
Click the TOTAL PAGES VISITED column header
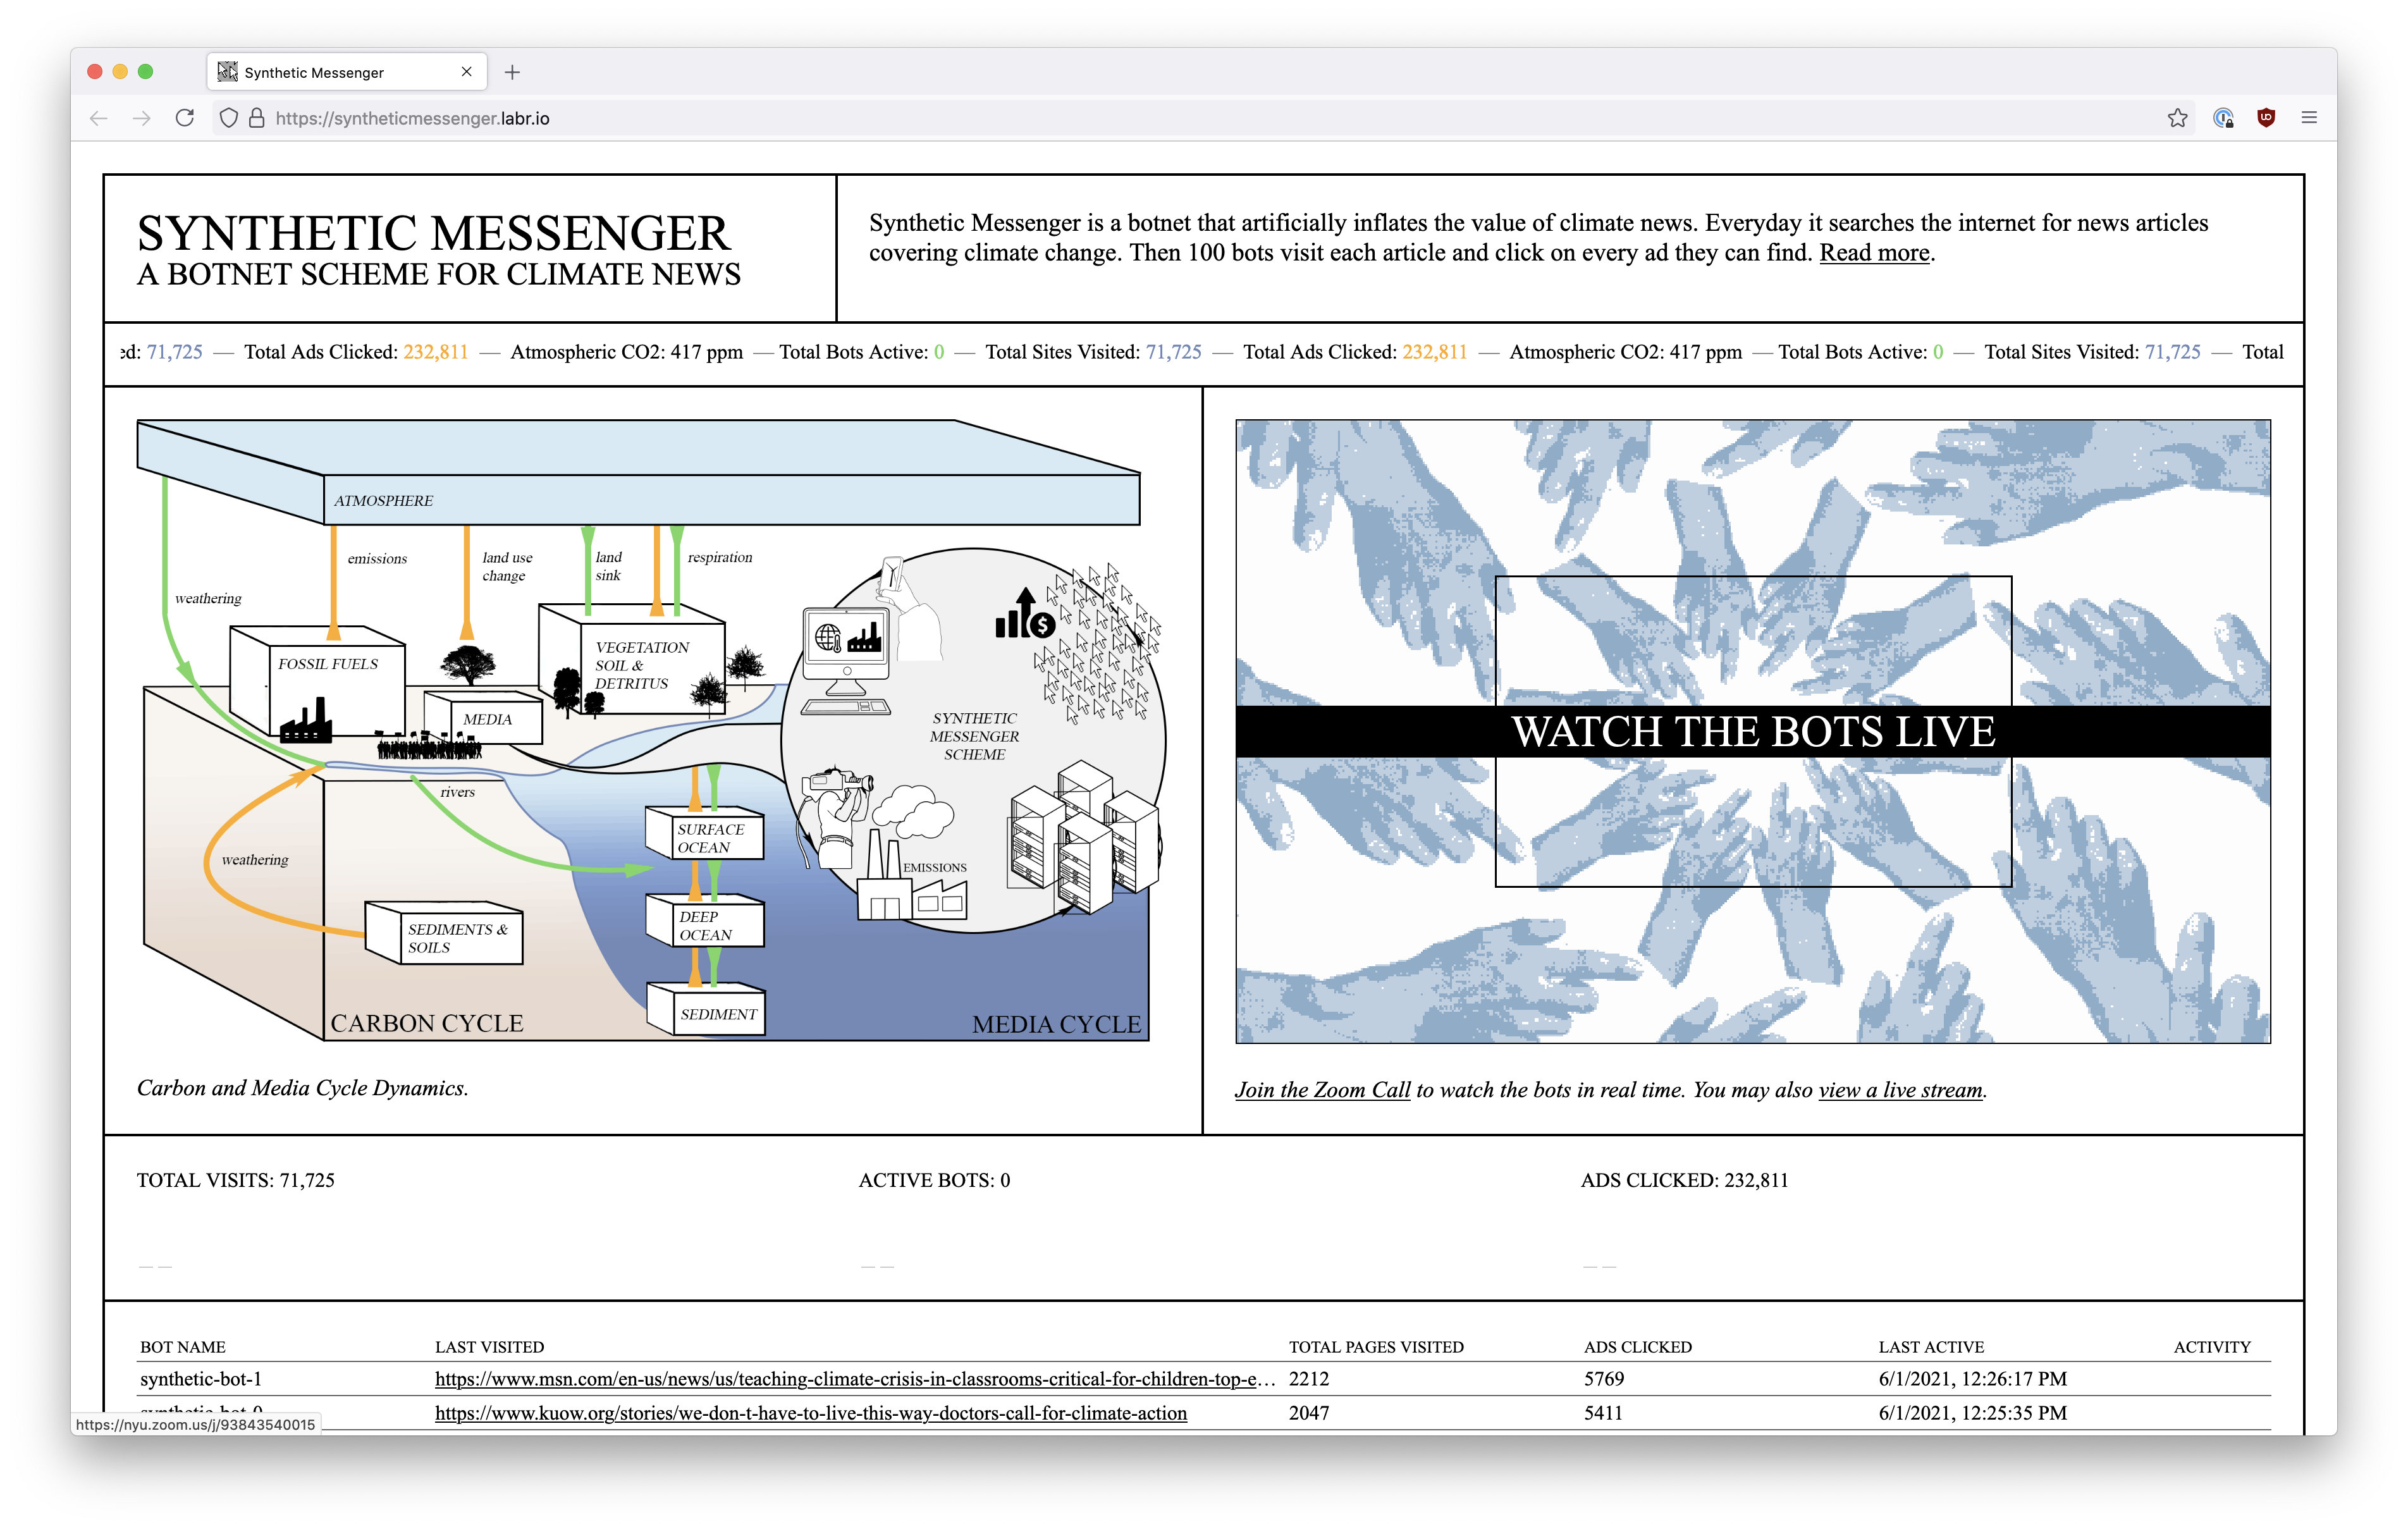point(1376,1347)
